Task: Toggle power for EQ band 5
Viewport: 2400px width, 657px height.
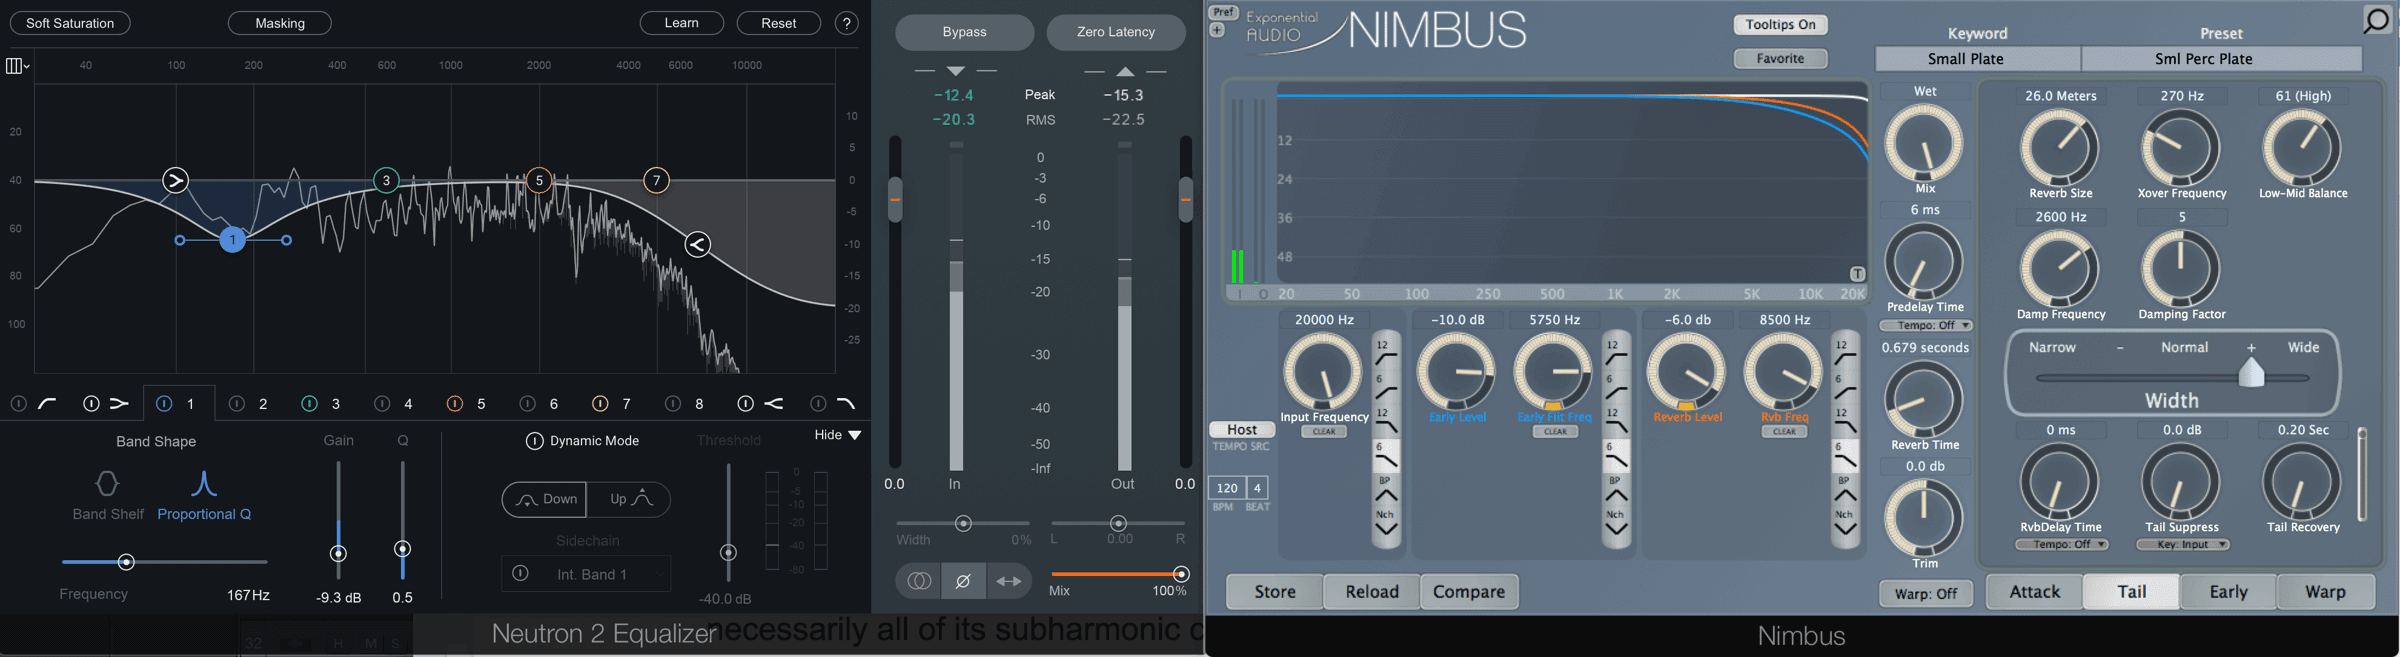Action: [x=455, y=404]
